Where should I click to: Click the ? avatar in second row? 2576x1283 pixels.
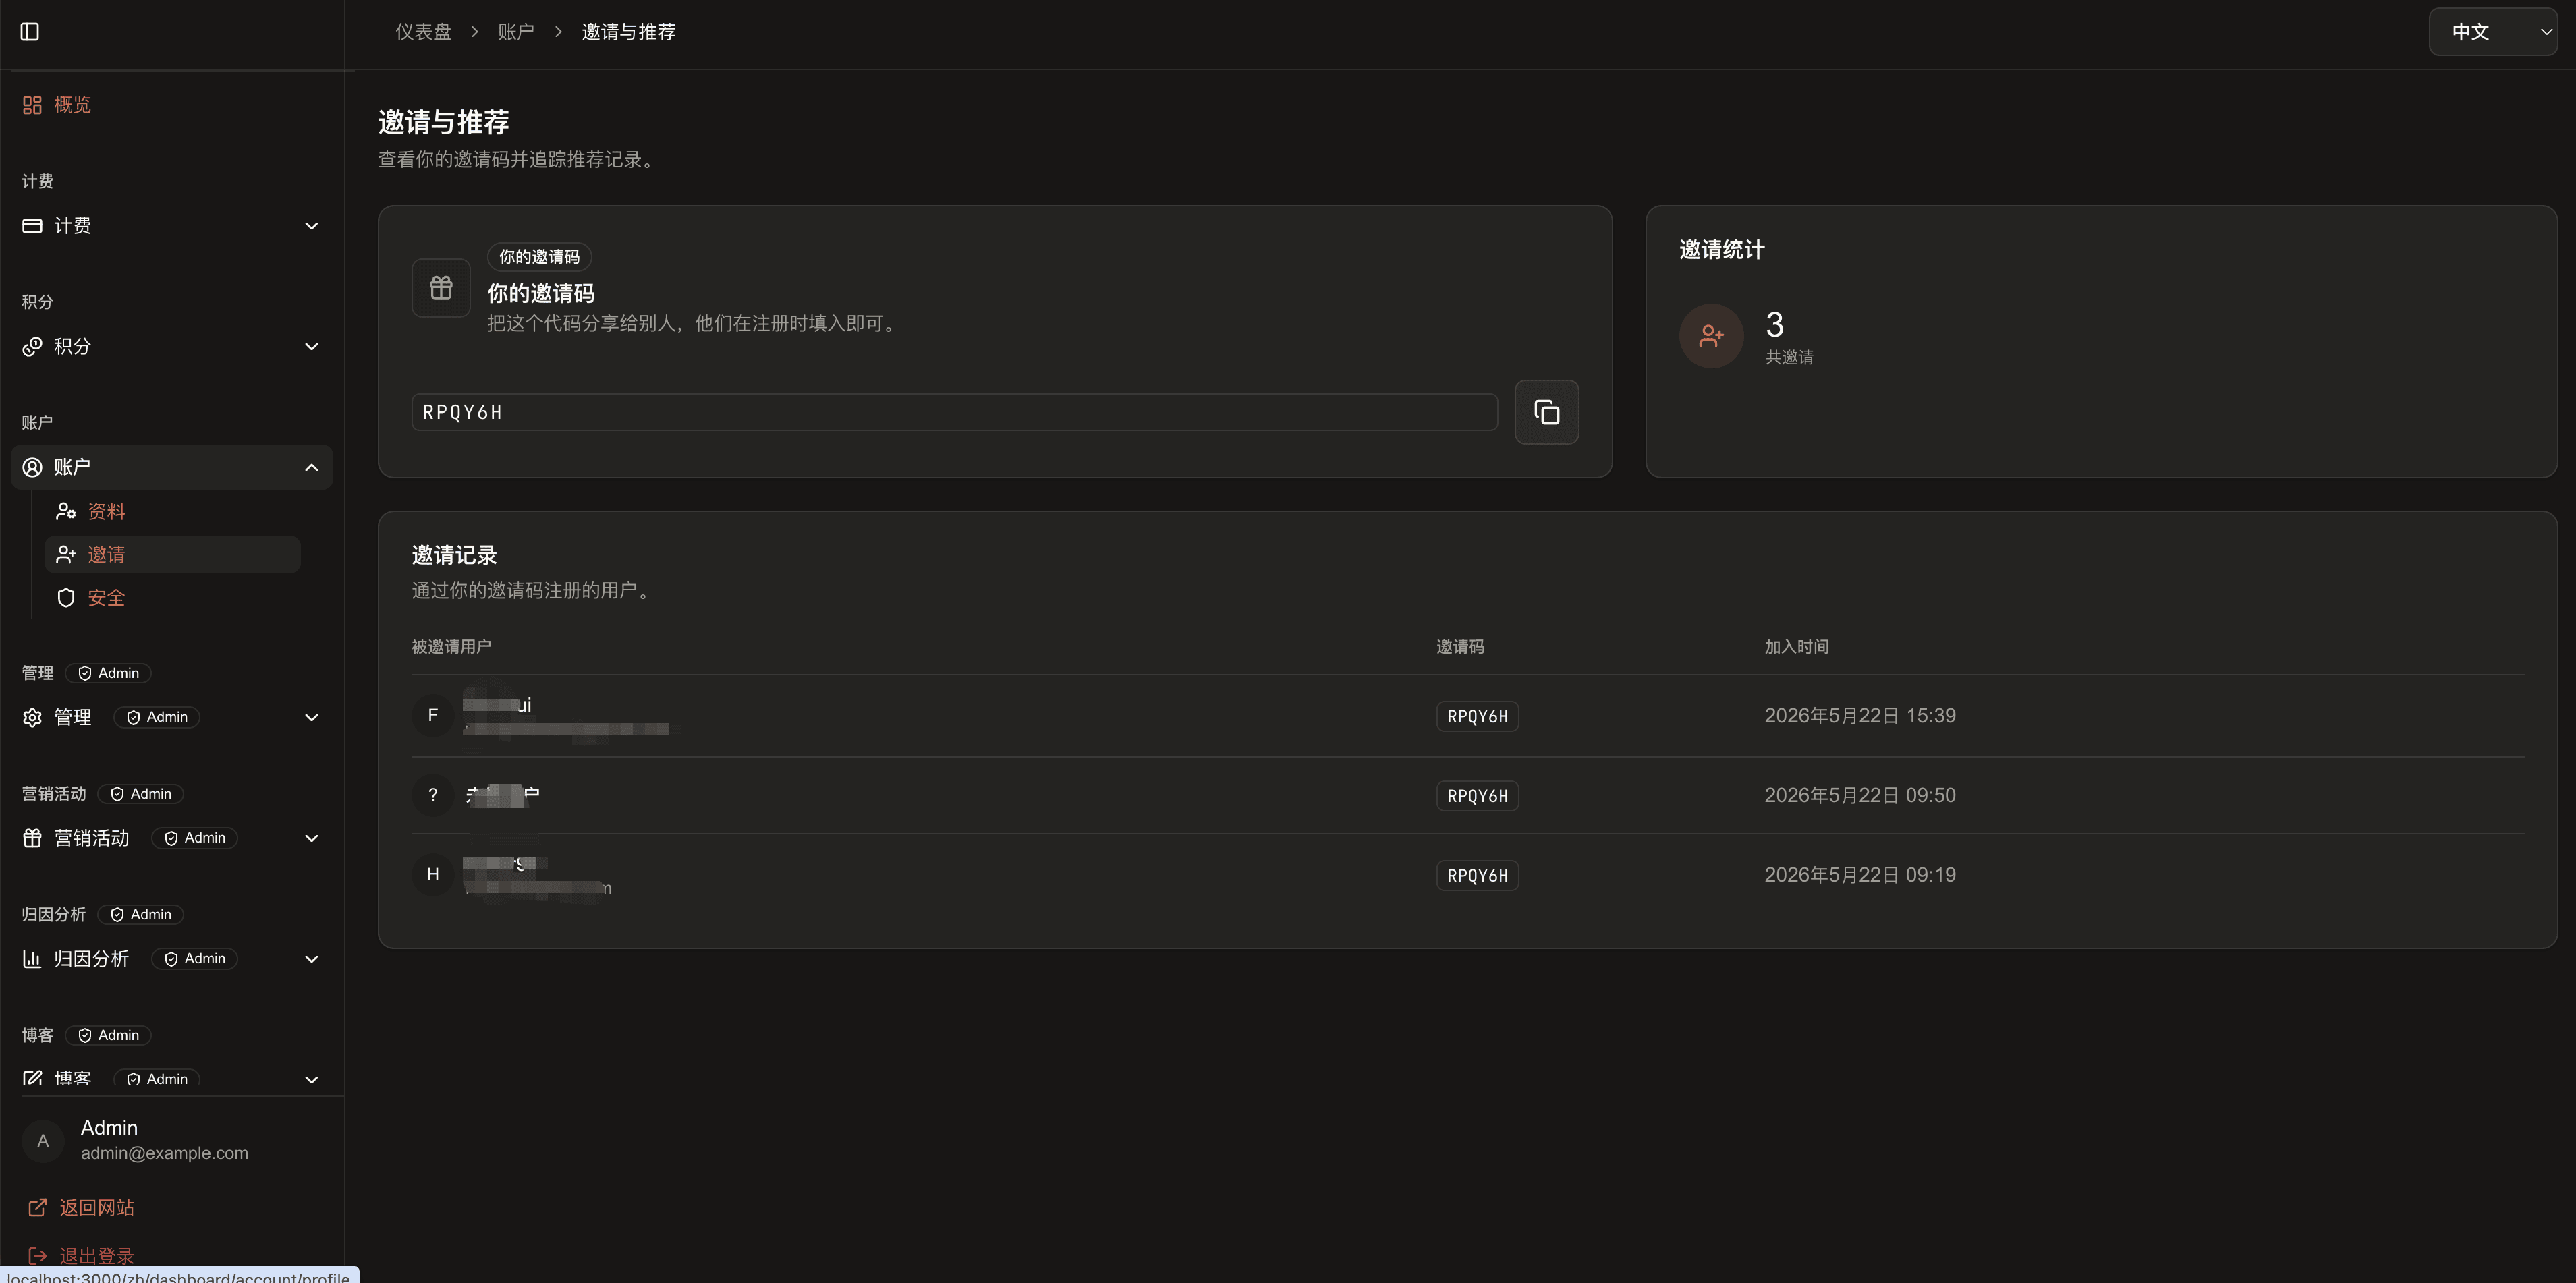(x=433, y=795)
